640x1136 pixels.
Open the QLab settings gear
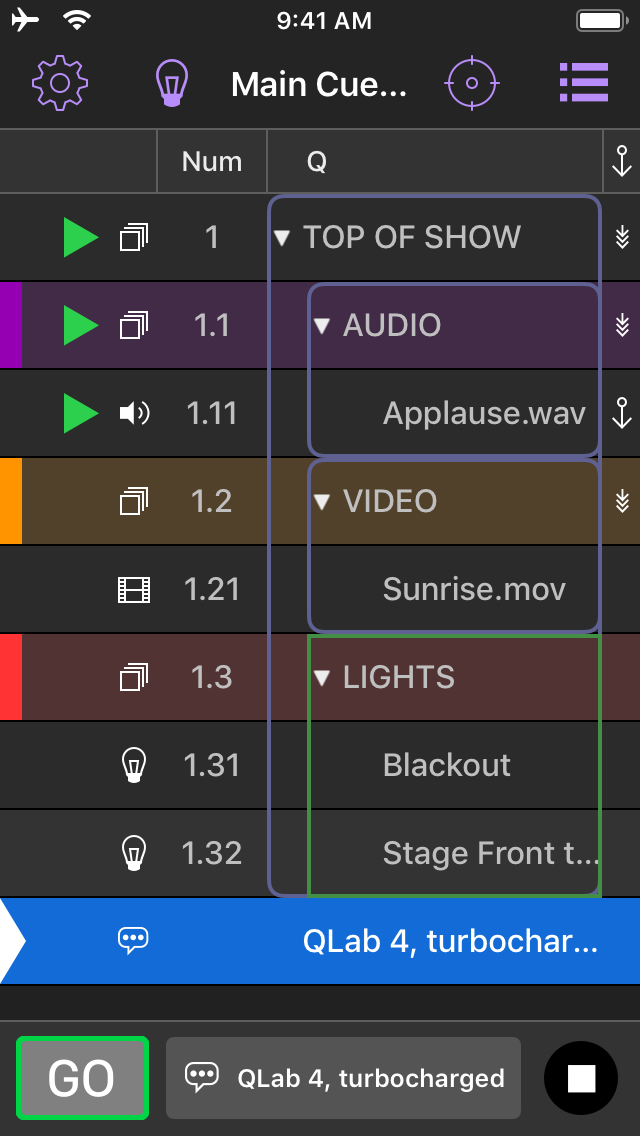tap(59, 84)
